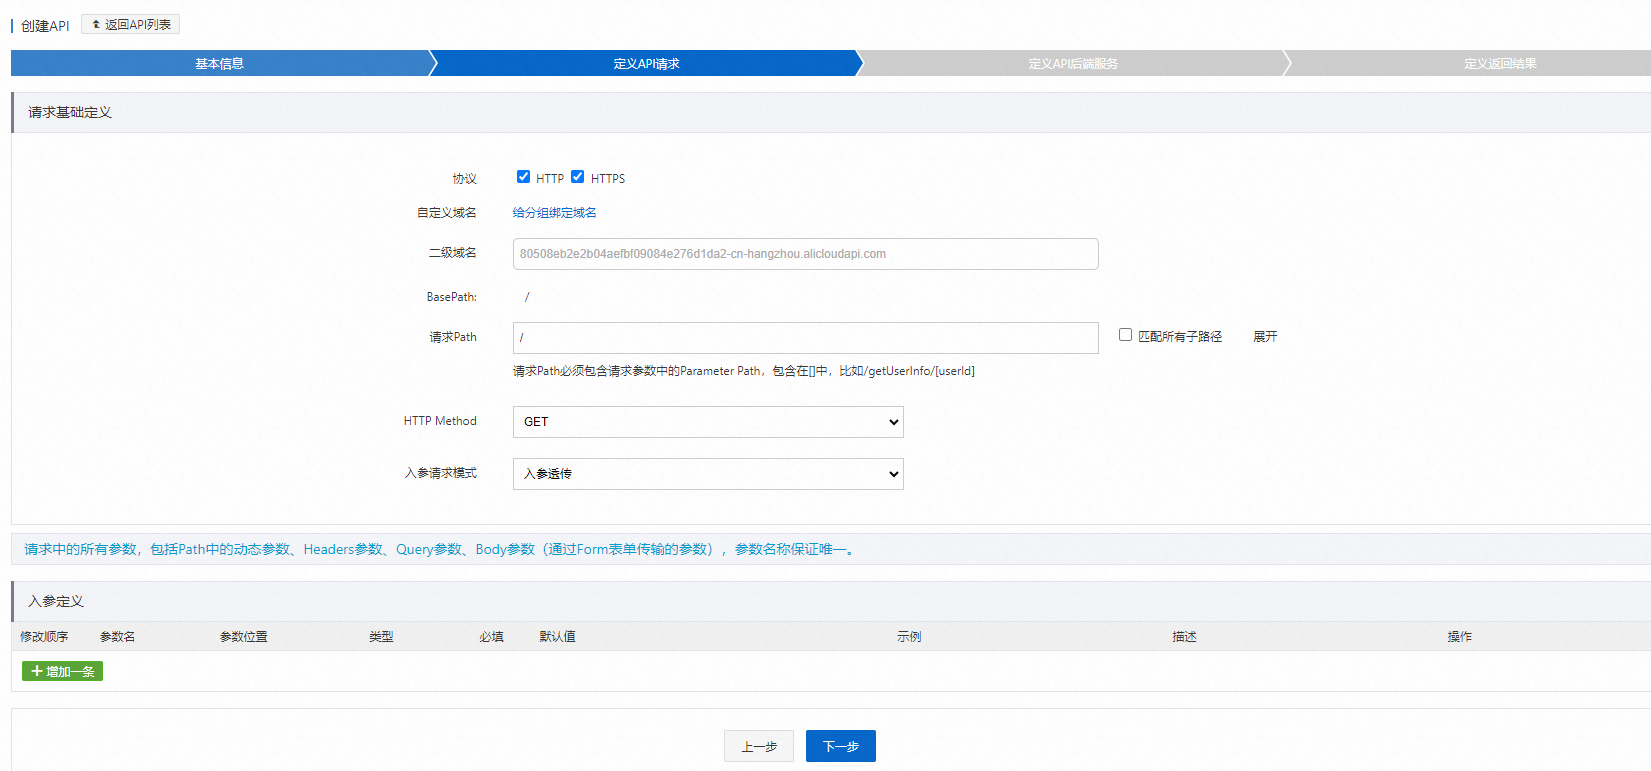The image size is (1651, 771).
Task: Click the 二级域名 input field
Action: [805, 254]
